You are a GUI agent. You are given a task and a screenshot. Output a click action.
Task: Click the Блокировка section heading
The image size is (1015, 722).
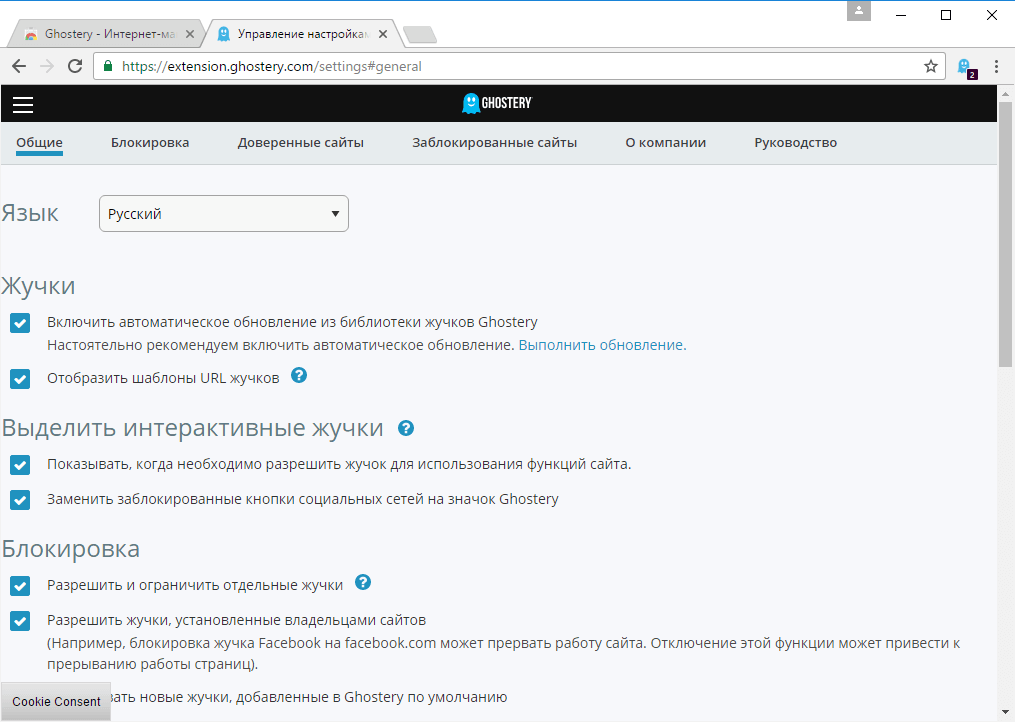[71, 549]
